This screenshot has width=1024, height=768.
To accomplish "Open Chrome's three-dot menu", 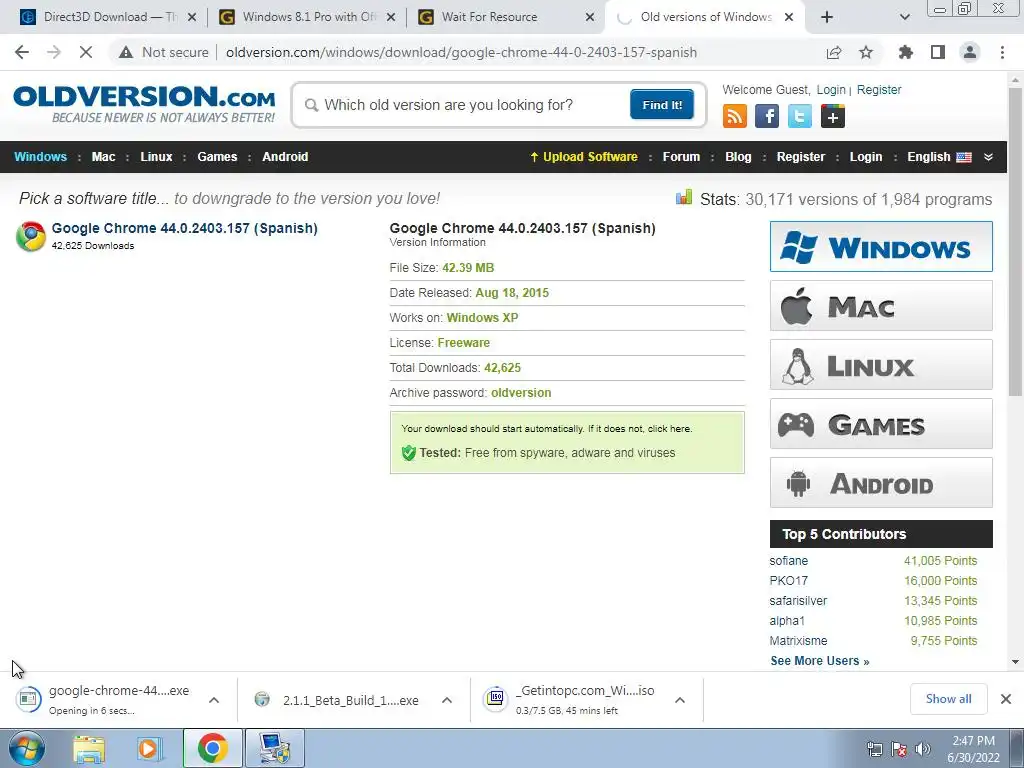I will (1002, 52).
